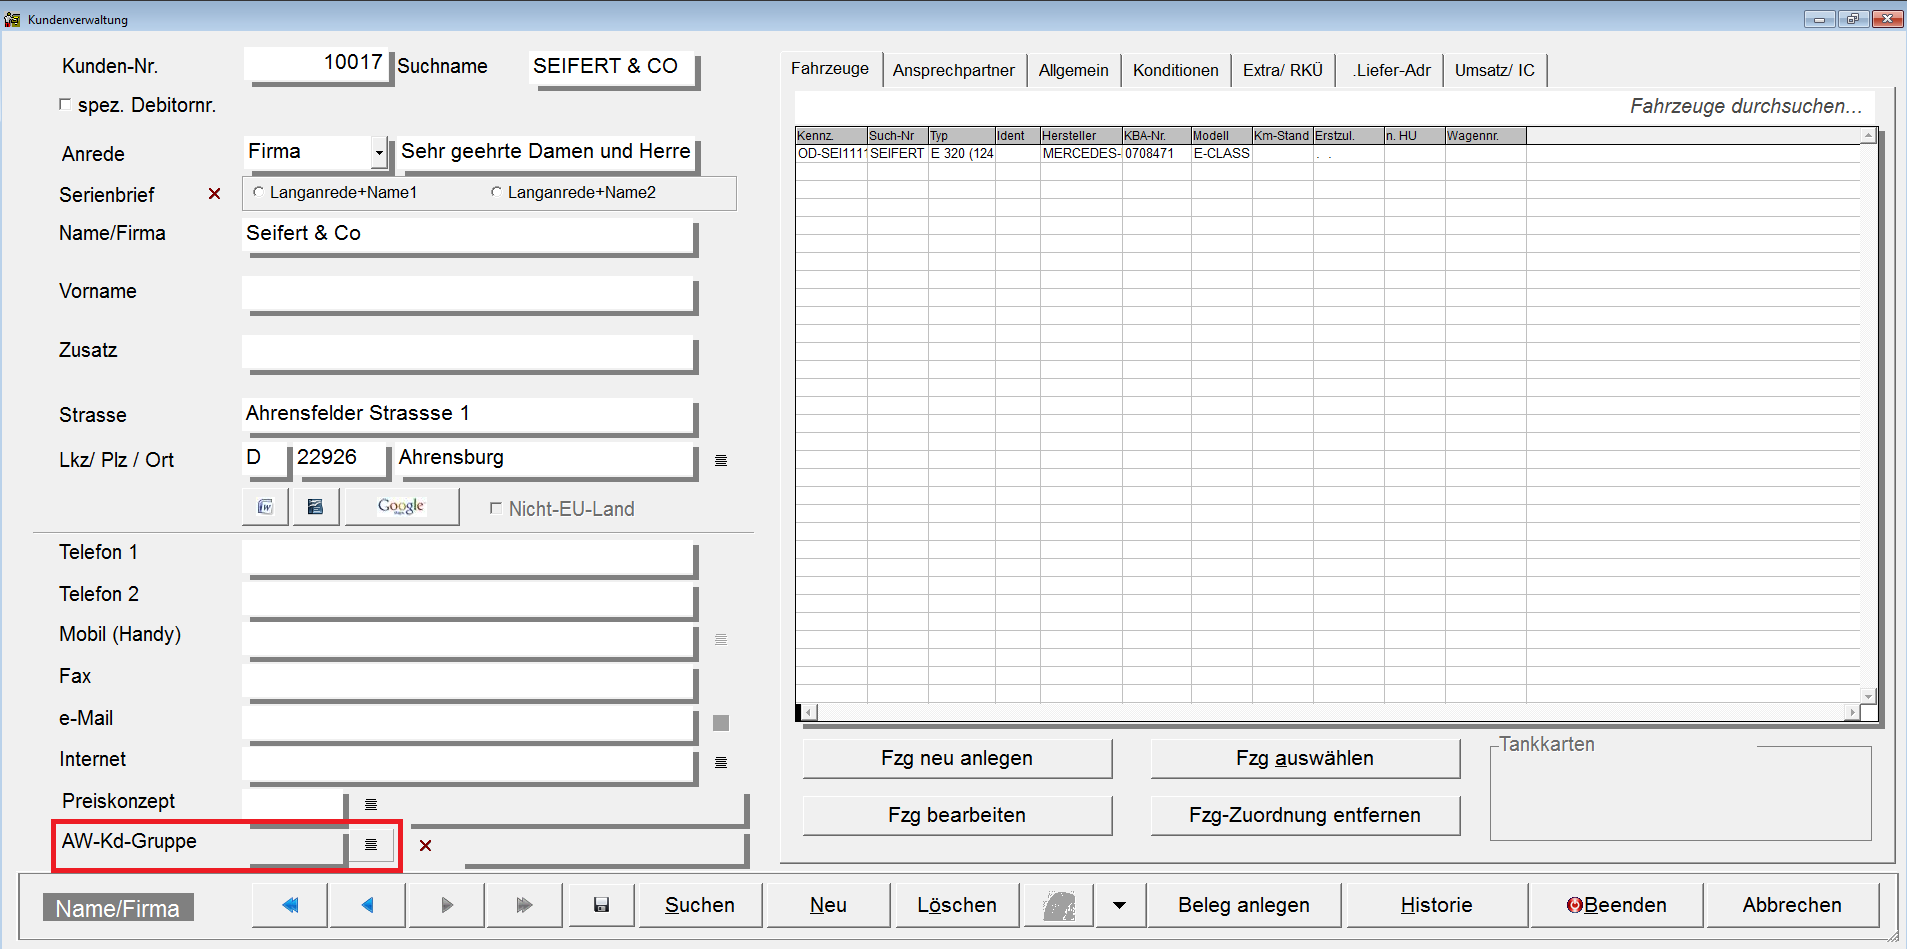Click Fzg bearbeiten button
Screen dimensions: 1907x949
(x=957, y=815)
